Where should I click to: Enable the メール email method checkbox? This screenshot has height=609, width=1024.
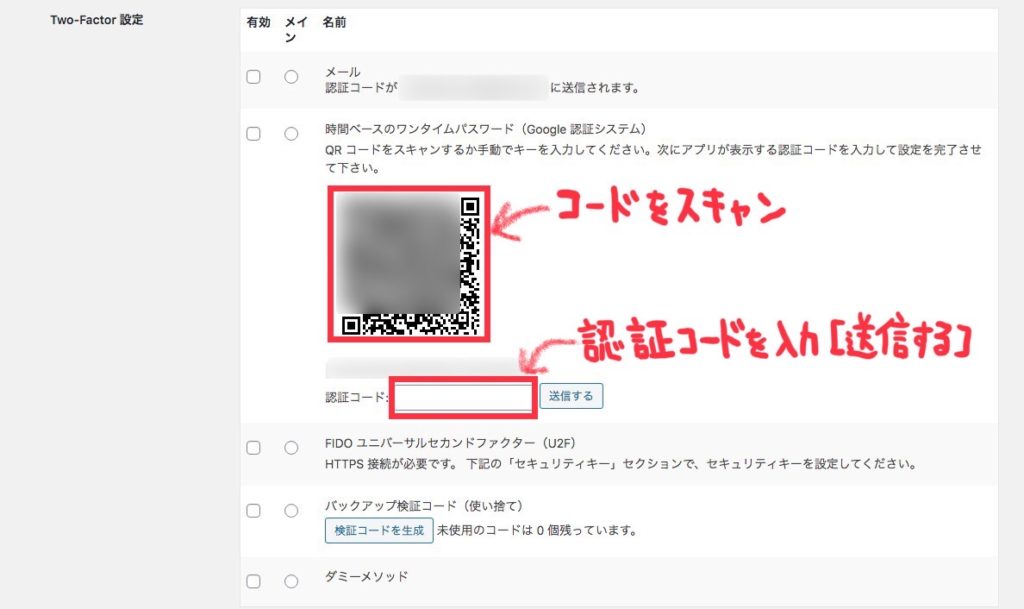[x=253, y=77]
